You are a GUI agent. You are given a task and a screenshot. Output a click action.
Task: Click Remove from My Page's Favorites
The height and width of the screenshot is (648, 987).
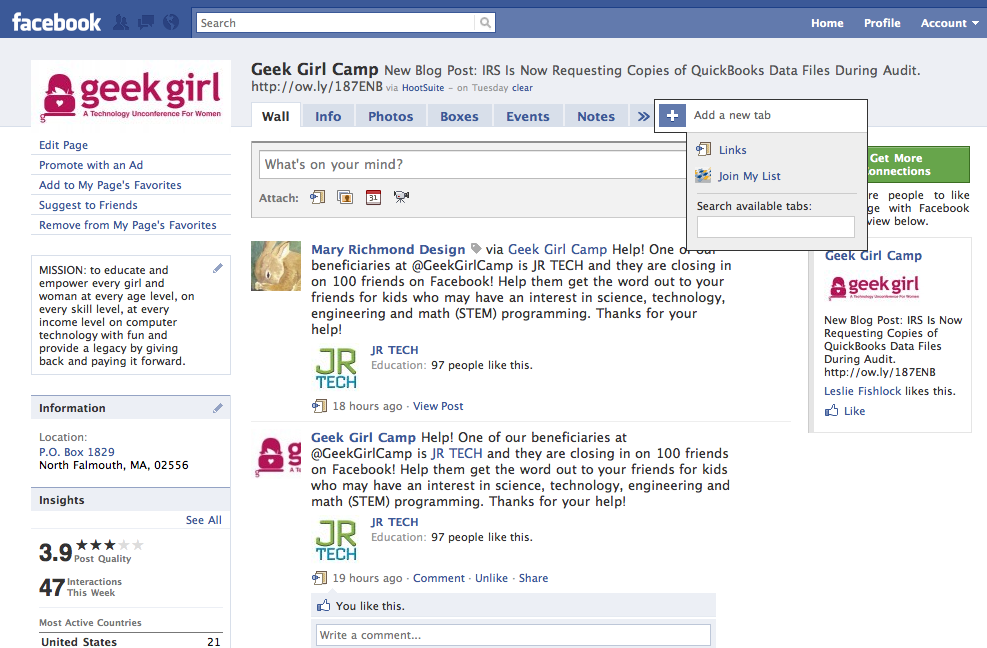(x=128, y=225)
